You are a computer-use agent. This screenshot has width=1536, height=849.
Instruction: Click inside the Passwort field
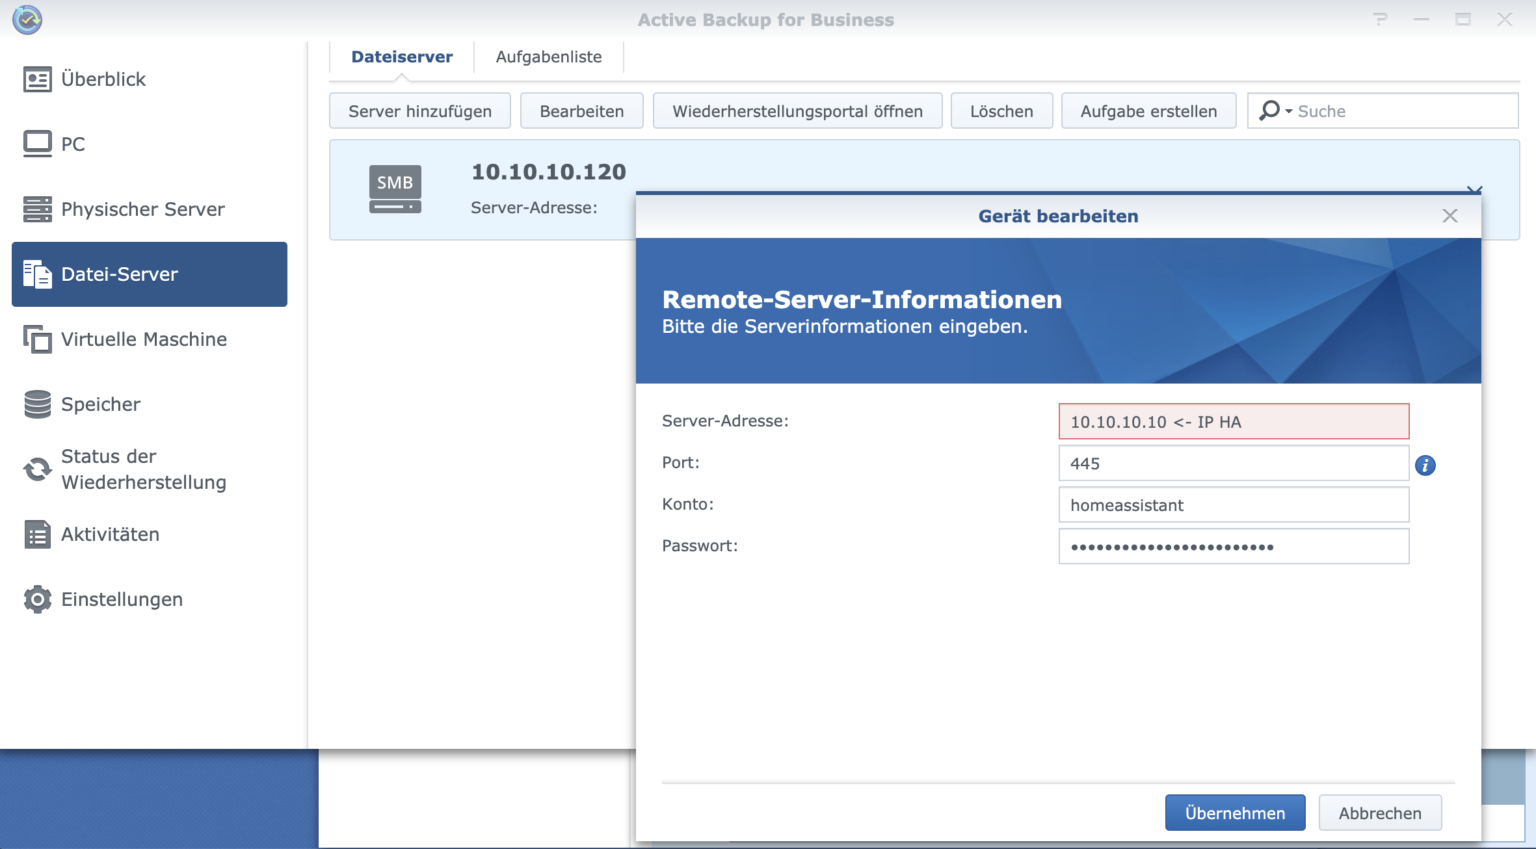[1233, 545]
